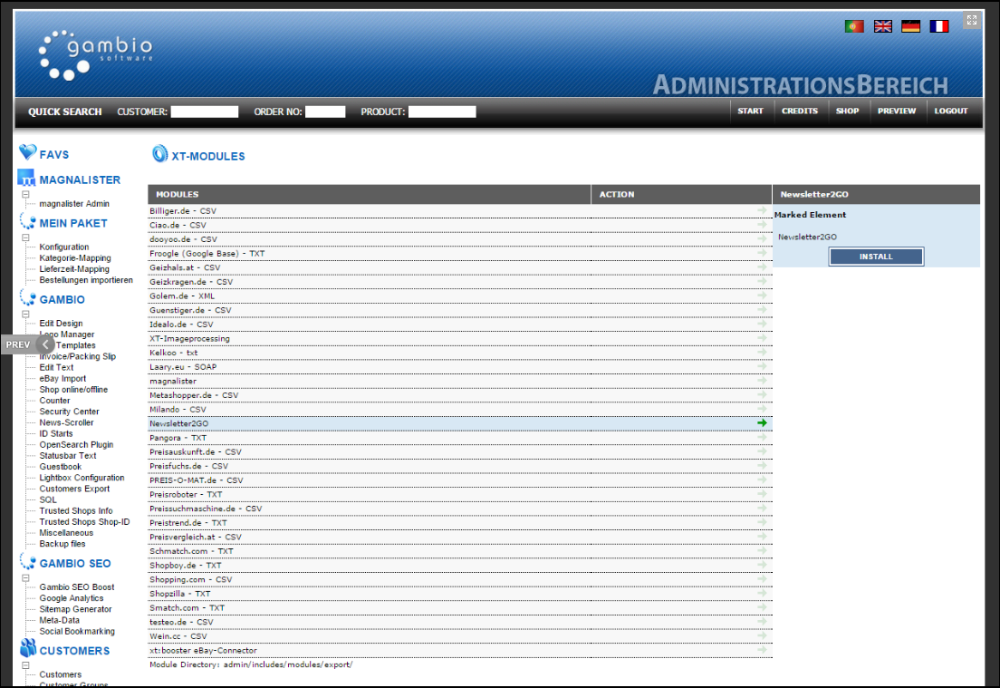Image resolution: width=1000 pixels, height=688 pixels.
Task: Select the Froogle (Google Base) module row
Action: click(460, 253)
